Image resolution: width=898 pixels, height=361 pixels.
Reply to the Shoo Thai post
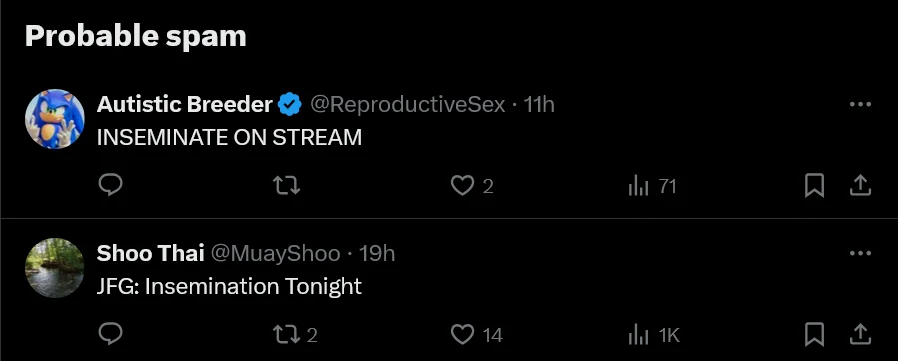(111, 334)
